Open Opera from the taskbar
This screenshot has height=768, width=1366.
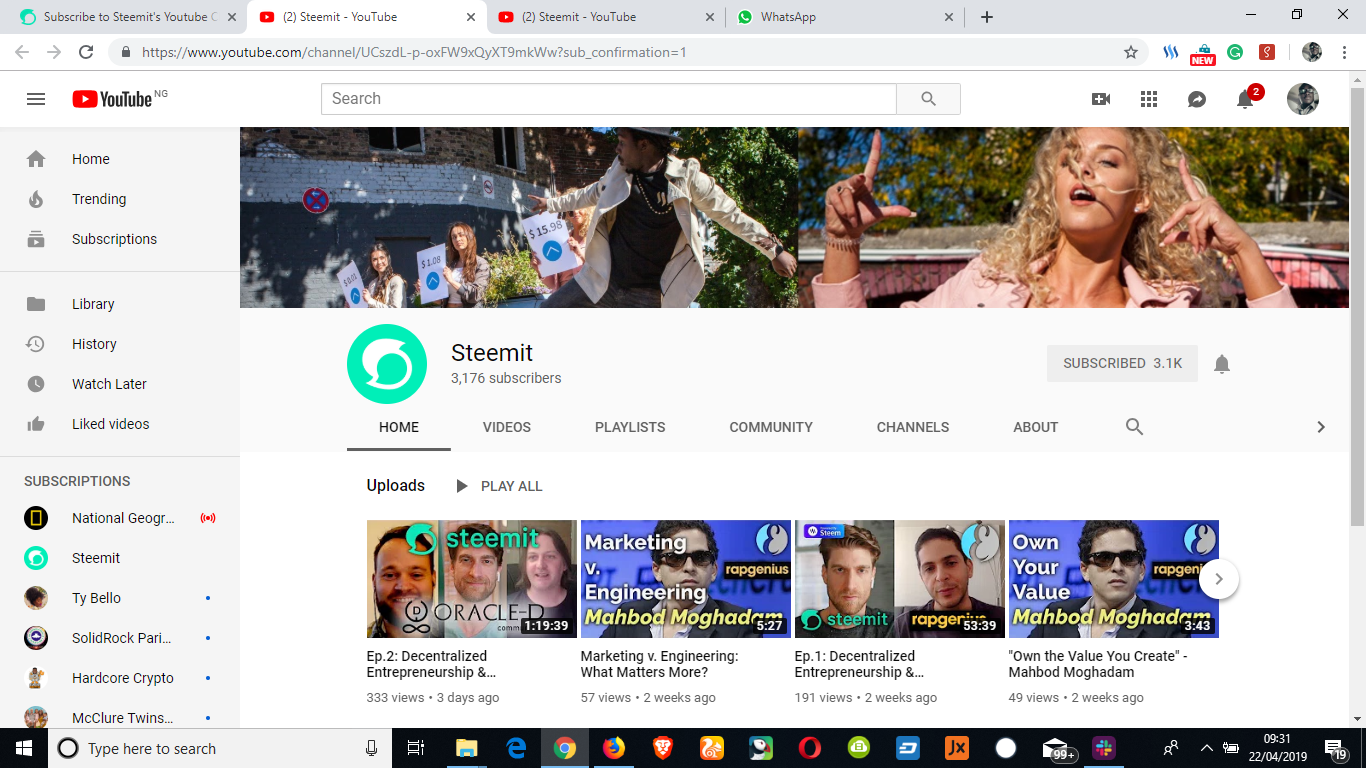[809, 748]
